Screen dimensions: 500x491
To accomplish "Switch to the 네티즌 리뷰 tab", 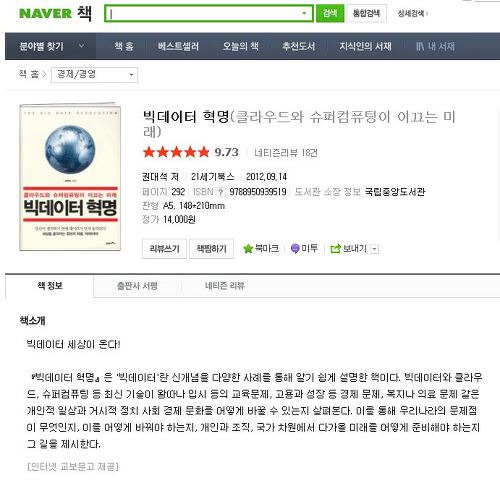I will [x=225, y=286].
